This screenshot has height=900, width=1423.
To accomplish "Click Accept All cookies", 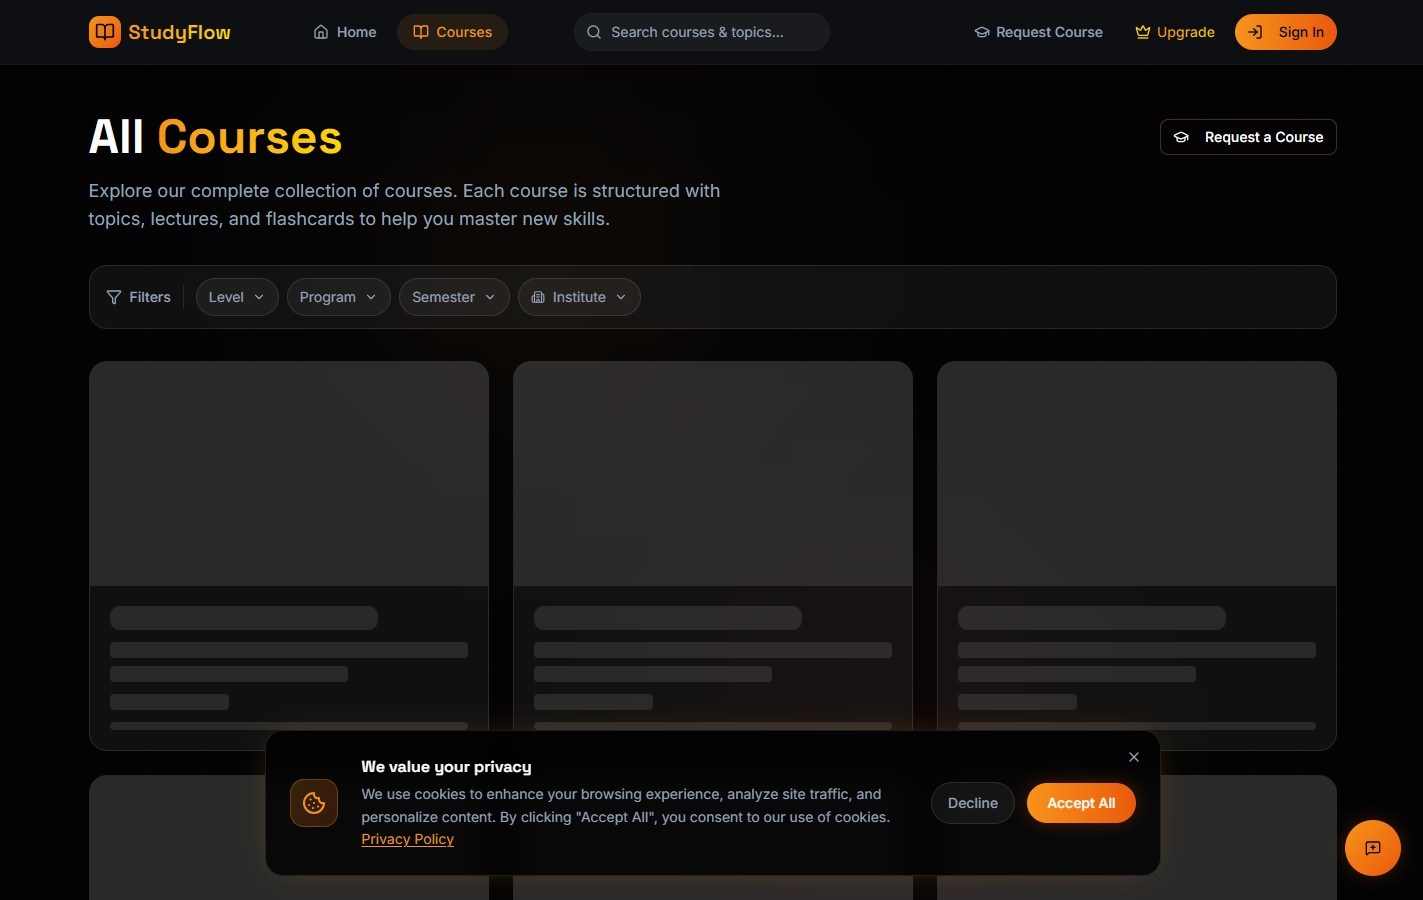I will (x=1081, y=803).
